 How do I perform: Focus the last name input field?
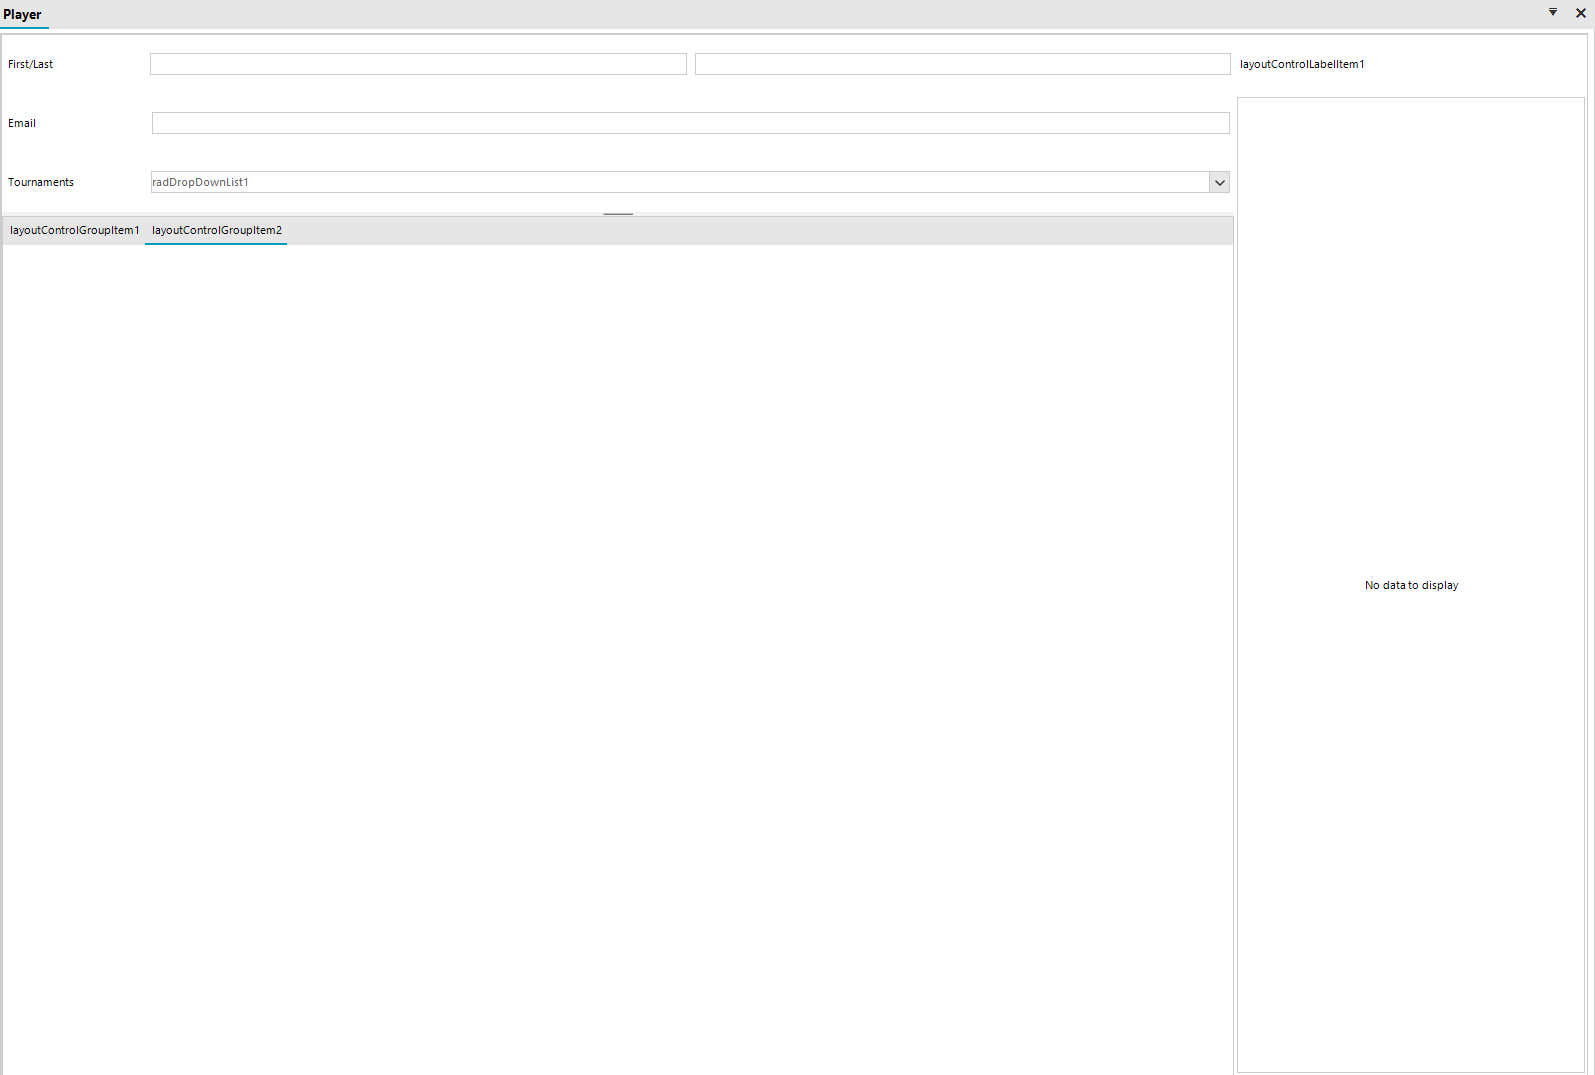pos(962,64)
